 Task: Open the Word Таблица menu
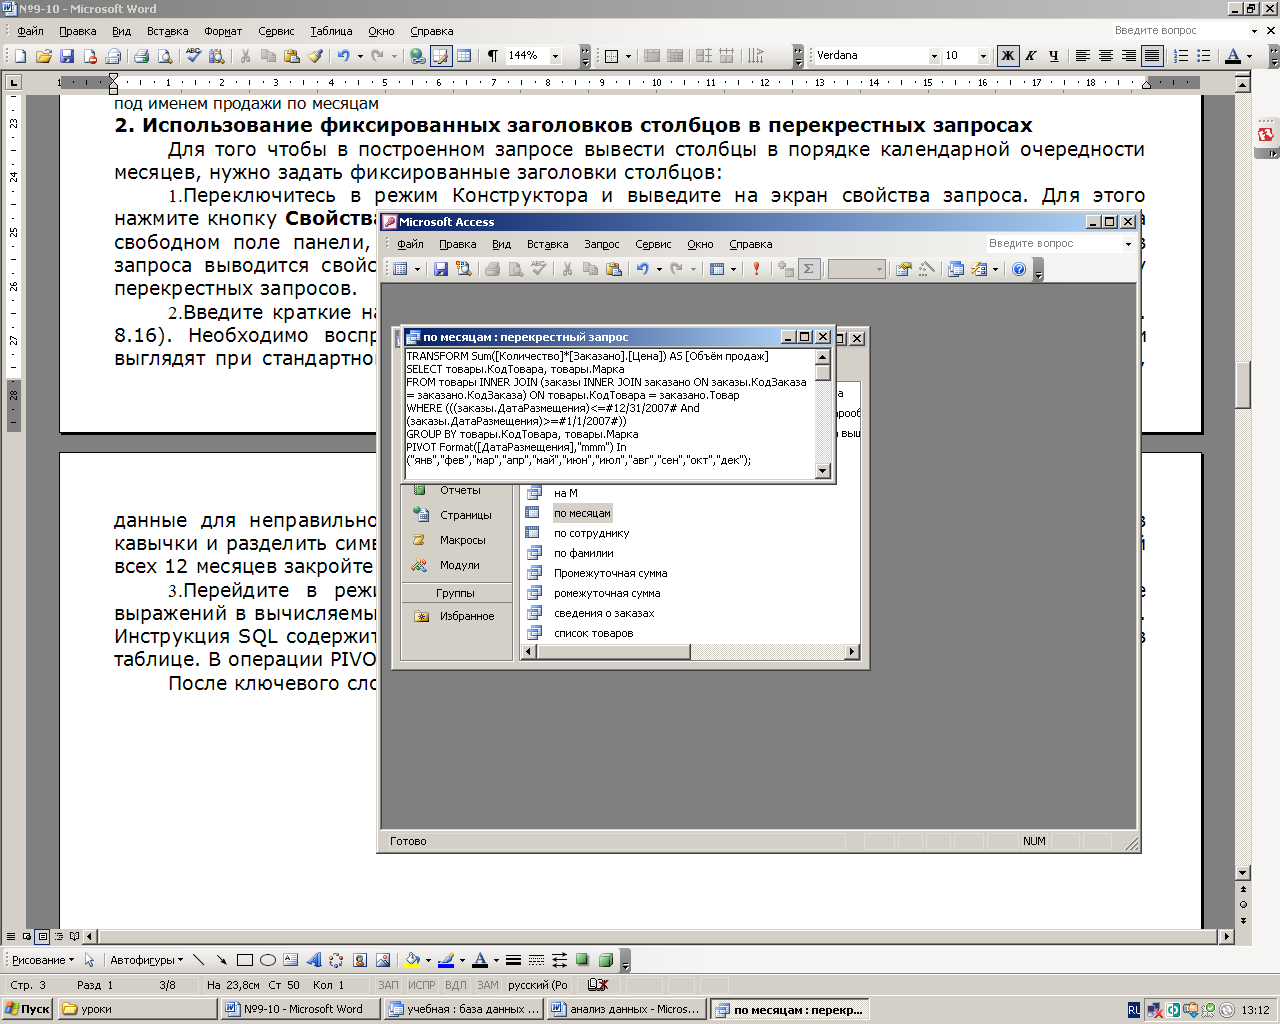point(331,31)
